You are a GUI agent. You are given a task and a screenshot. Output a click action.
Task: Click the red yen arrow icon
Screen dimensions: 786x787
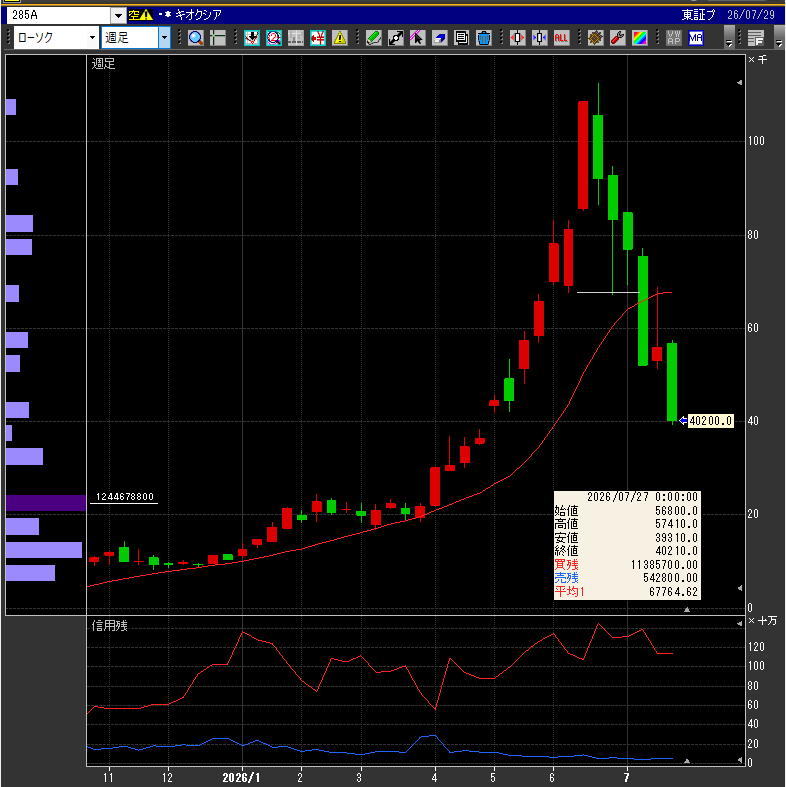[x=318, y=38]
